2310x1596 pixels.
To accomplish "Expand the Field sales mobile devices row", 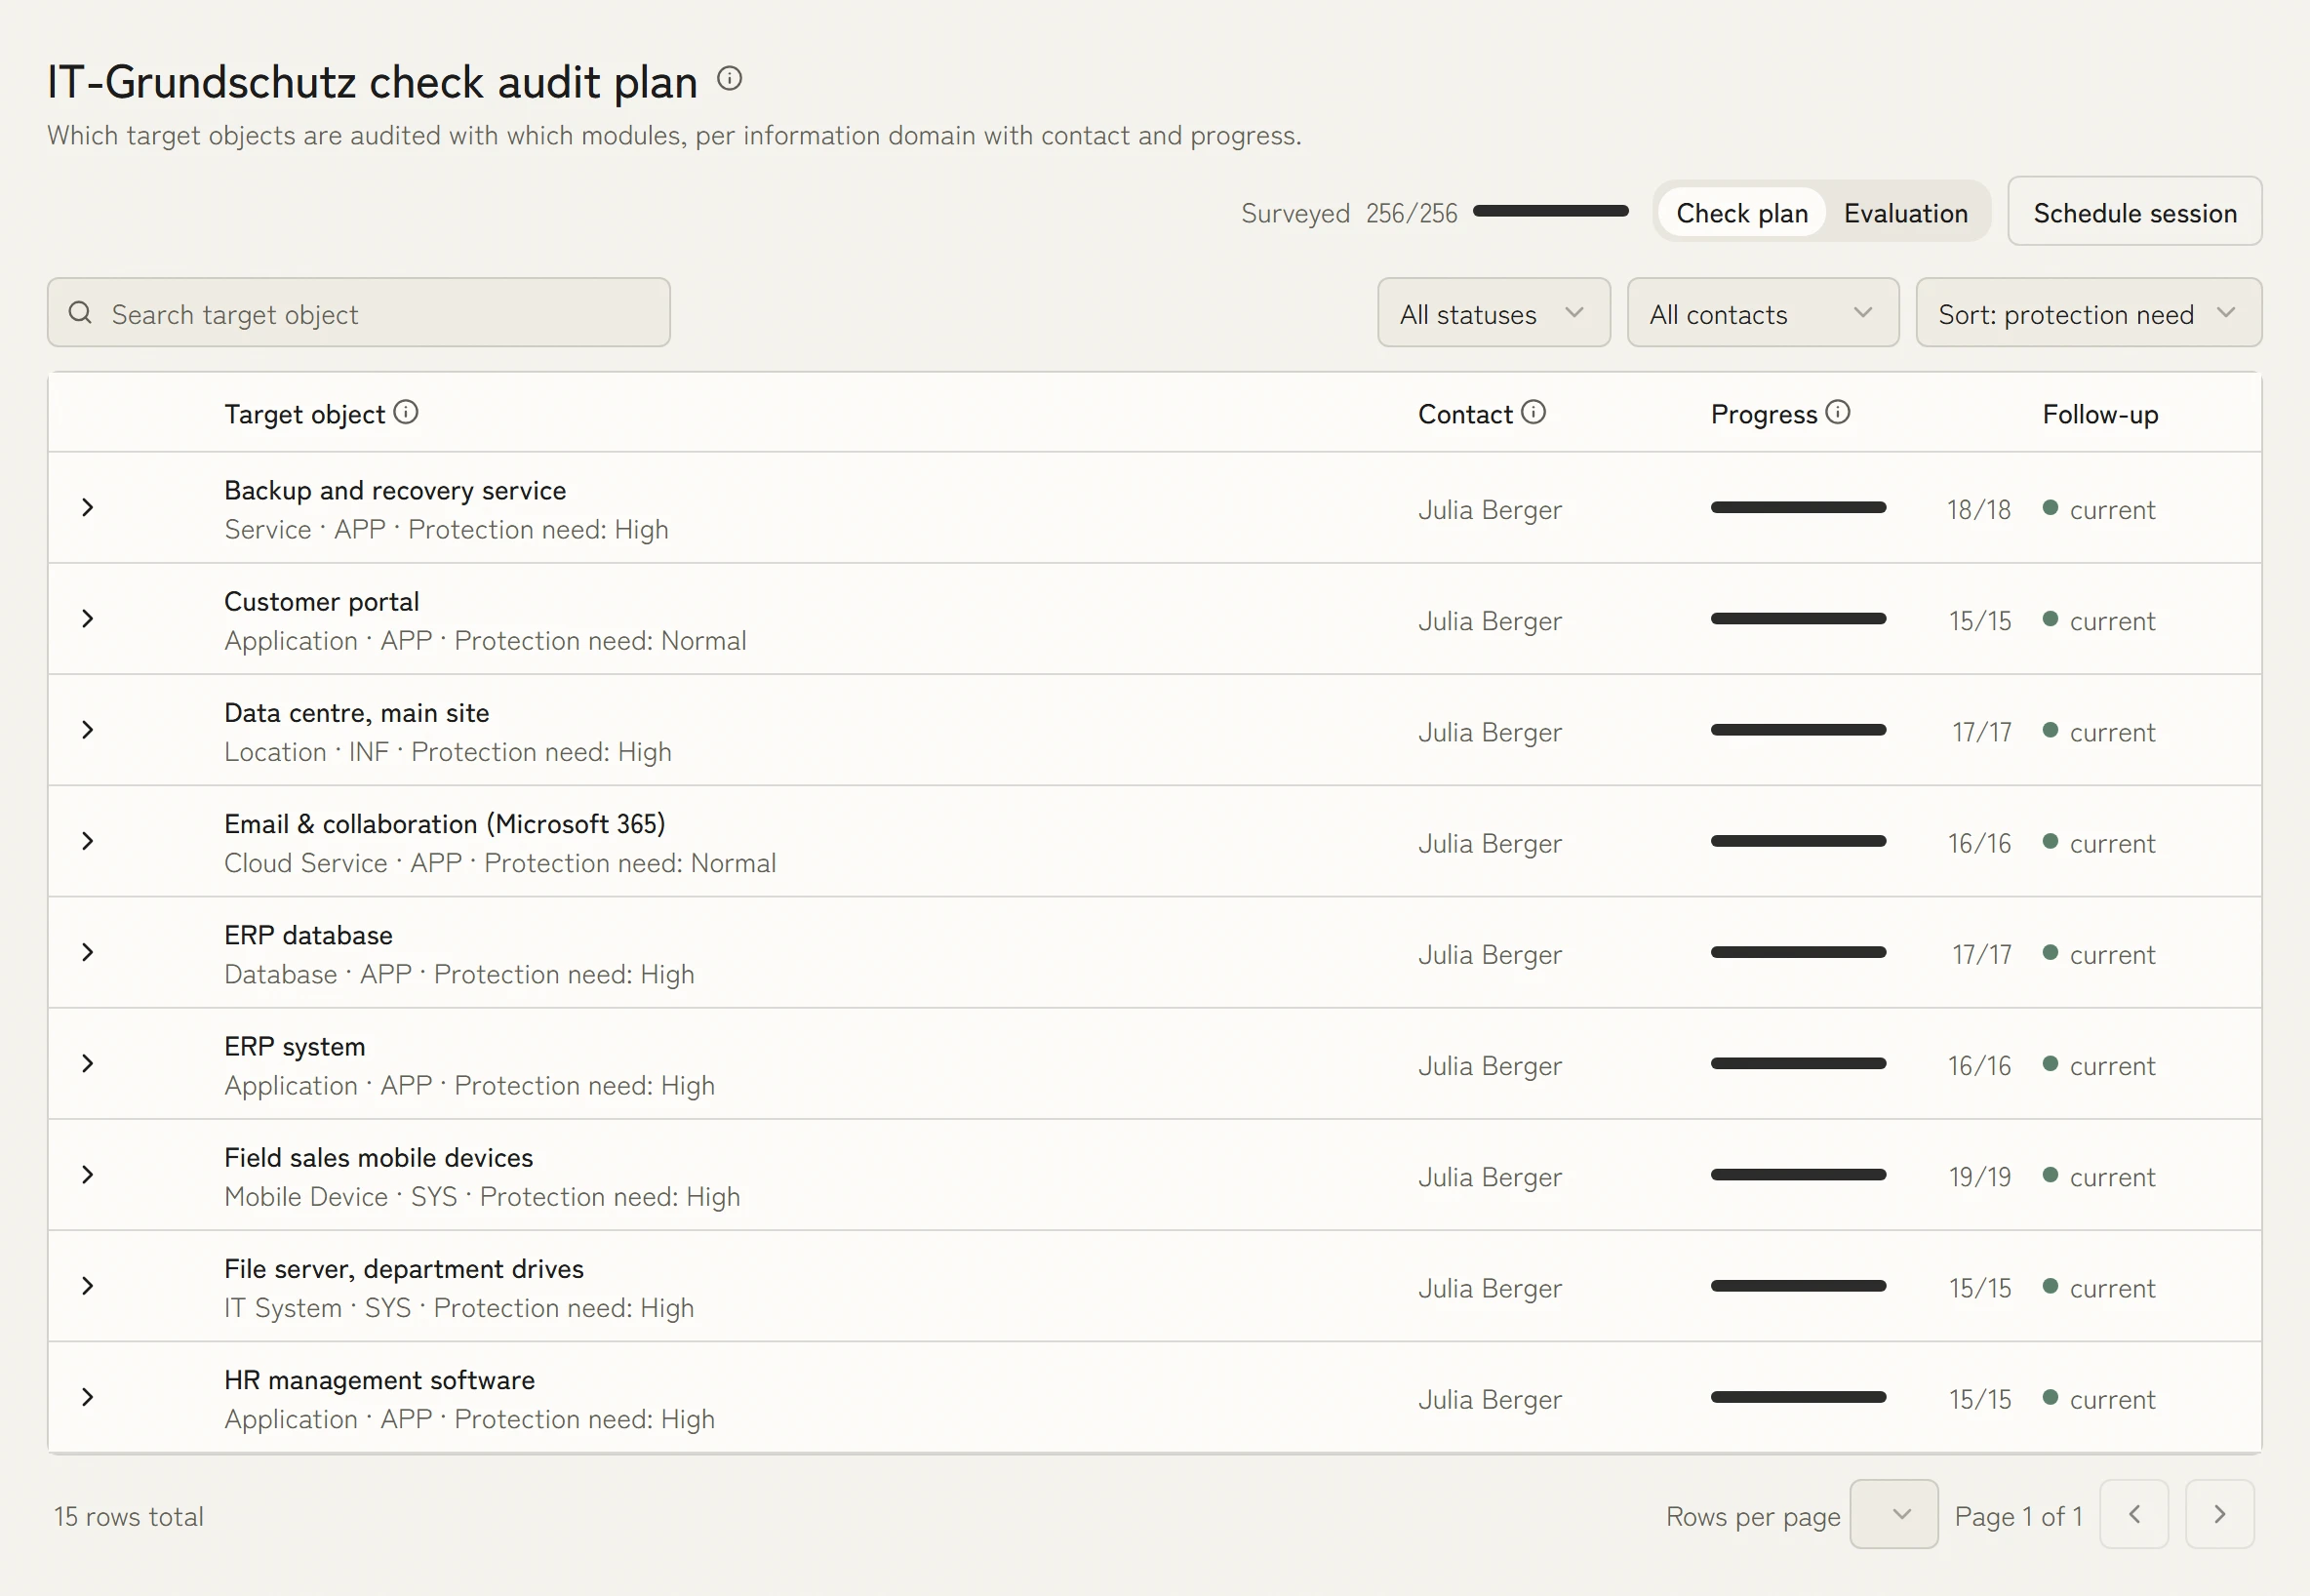I will tap(88, 1174).
